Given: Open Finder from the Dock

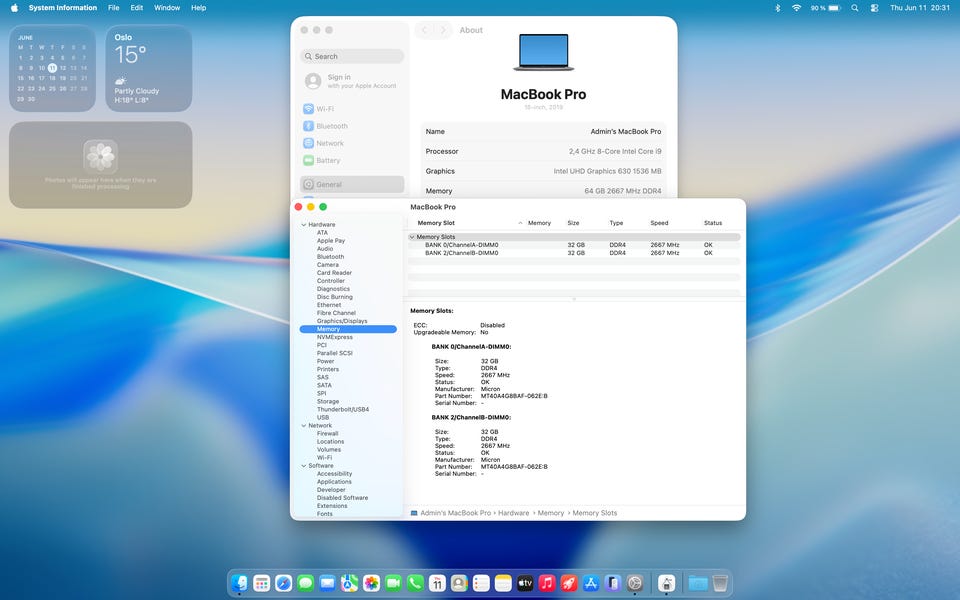Looking at the screenshot, I should point(239,583).
